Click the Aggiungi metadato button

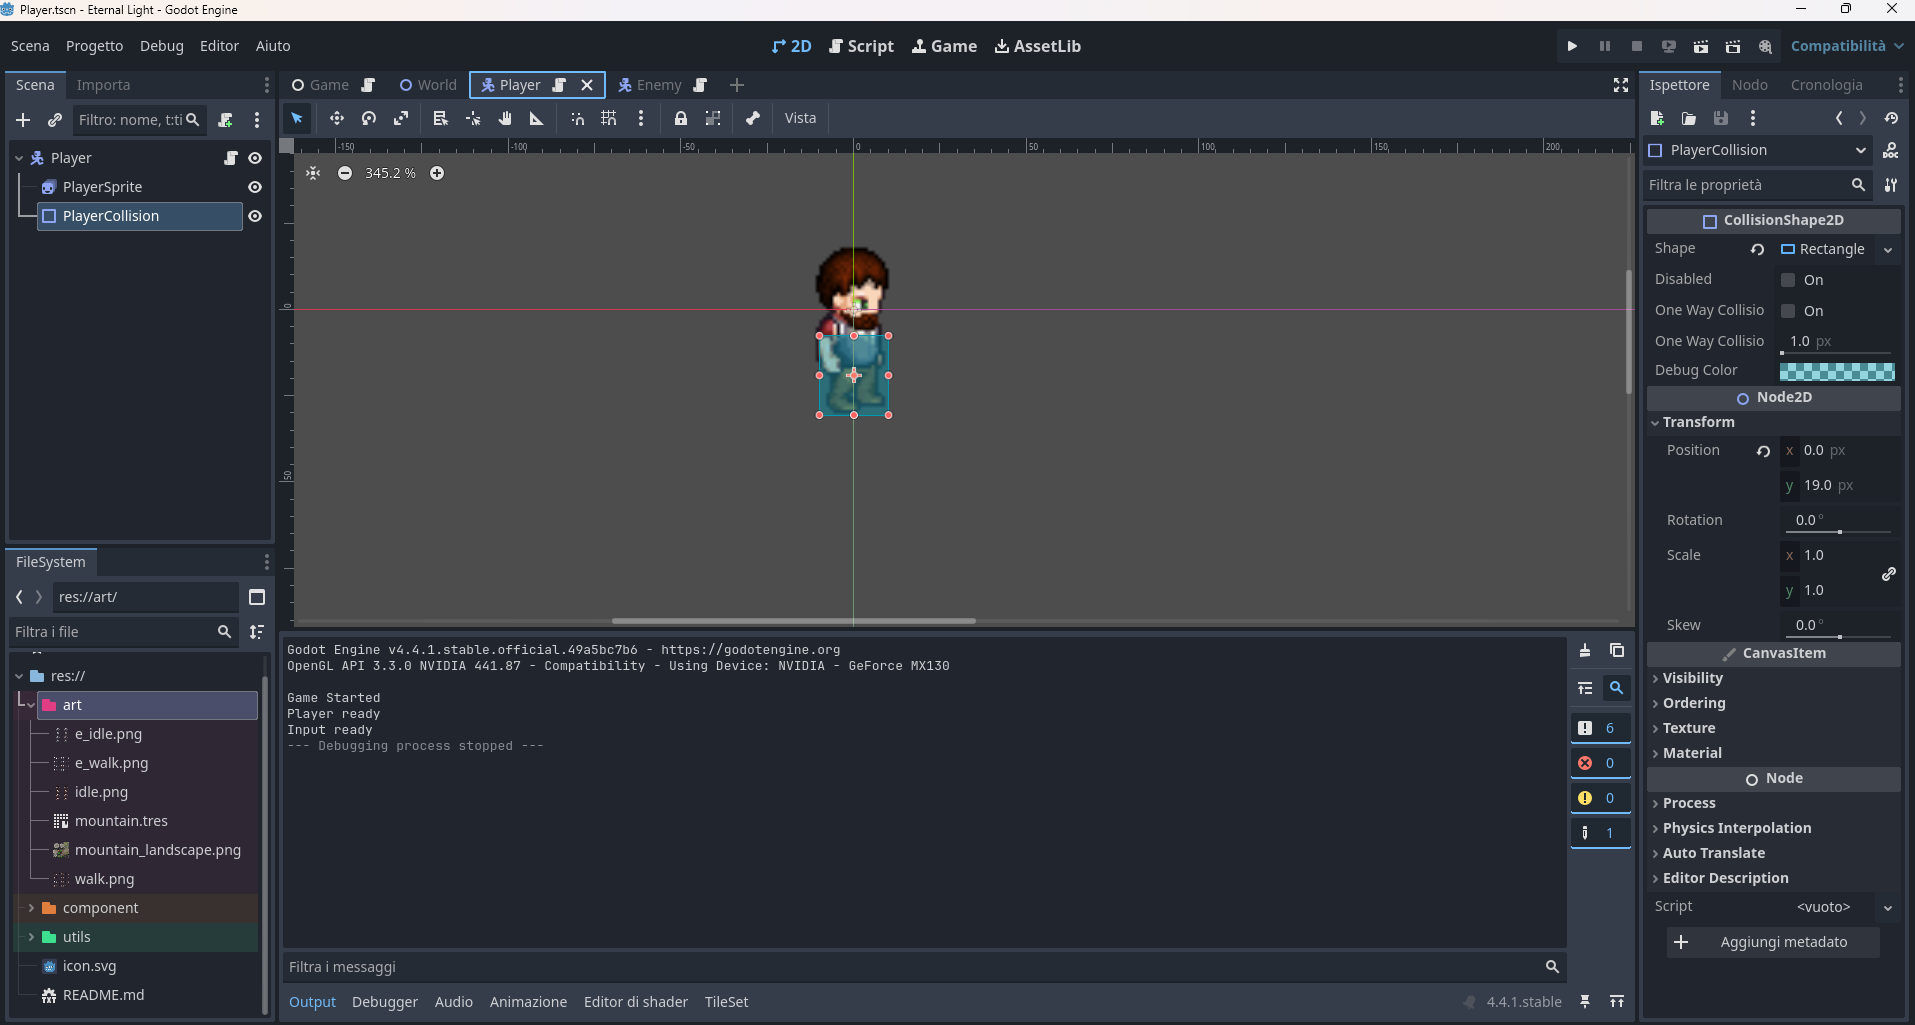click(1772, 942)
